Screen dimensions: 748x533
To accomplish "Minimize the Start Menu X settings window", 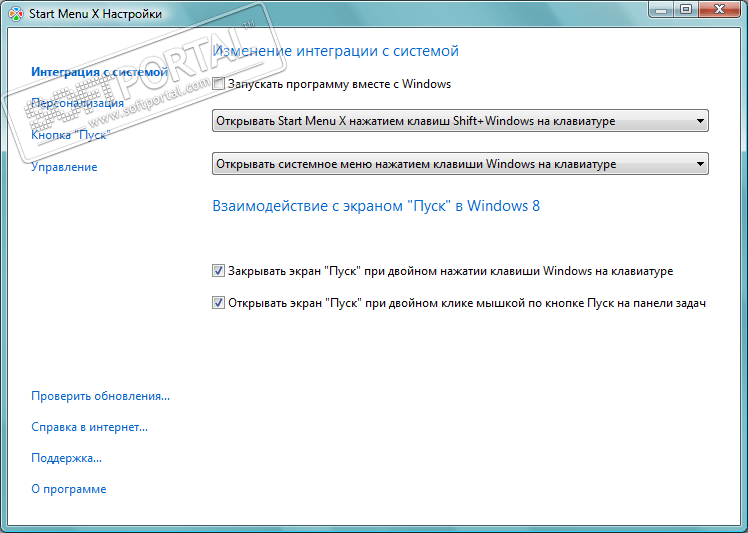I will [661, 9].
